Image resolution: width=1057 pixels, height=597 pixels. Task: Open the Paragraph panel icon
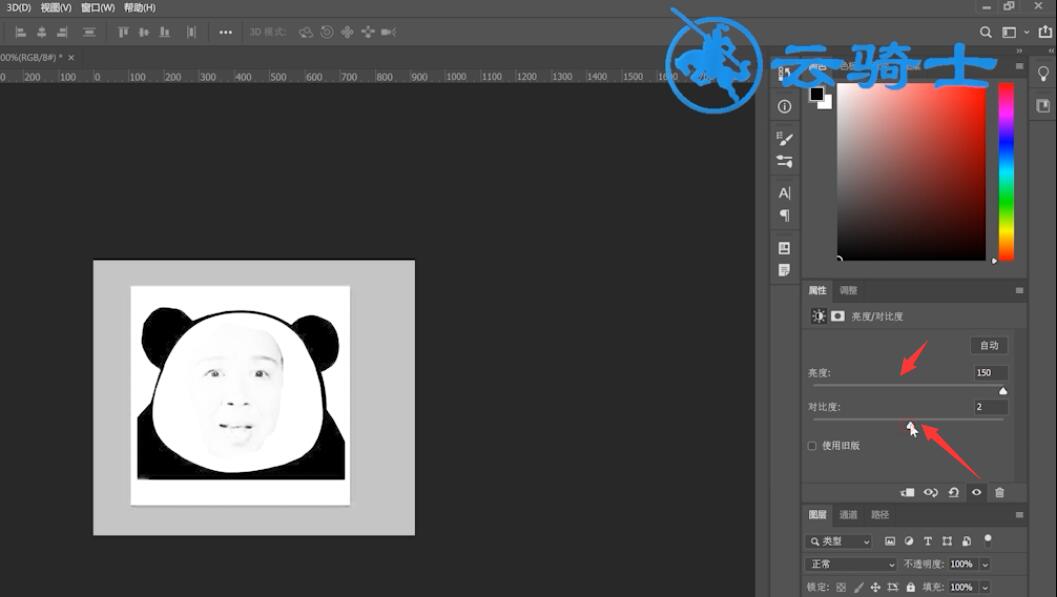click(x=784, y=216)
